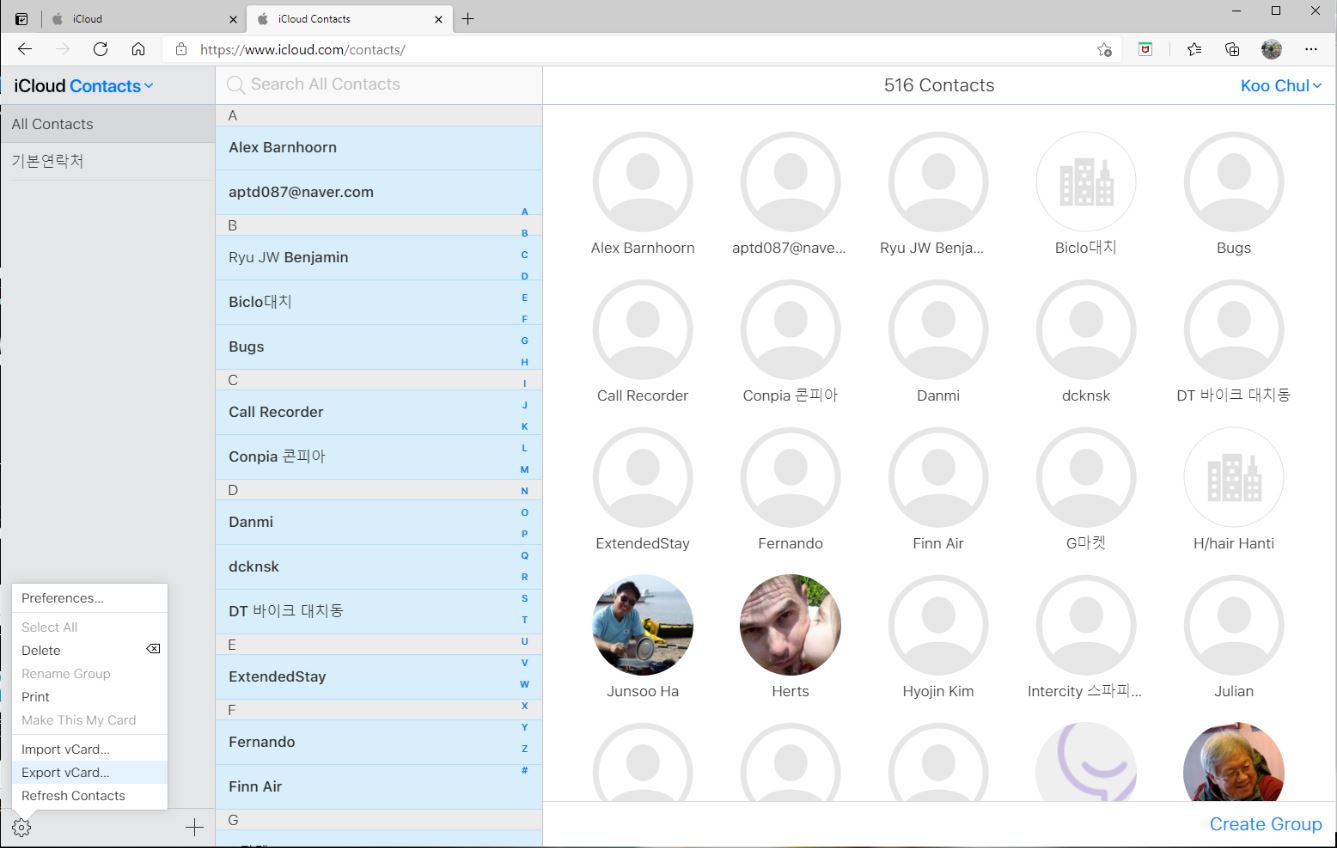Select Finn Air list row

pos(379,787)
